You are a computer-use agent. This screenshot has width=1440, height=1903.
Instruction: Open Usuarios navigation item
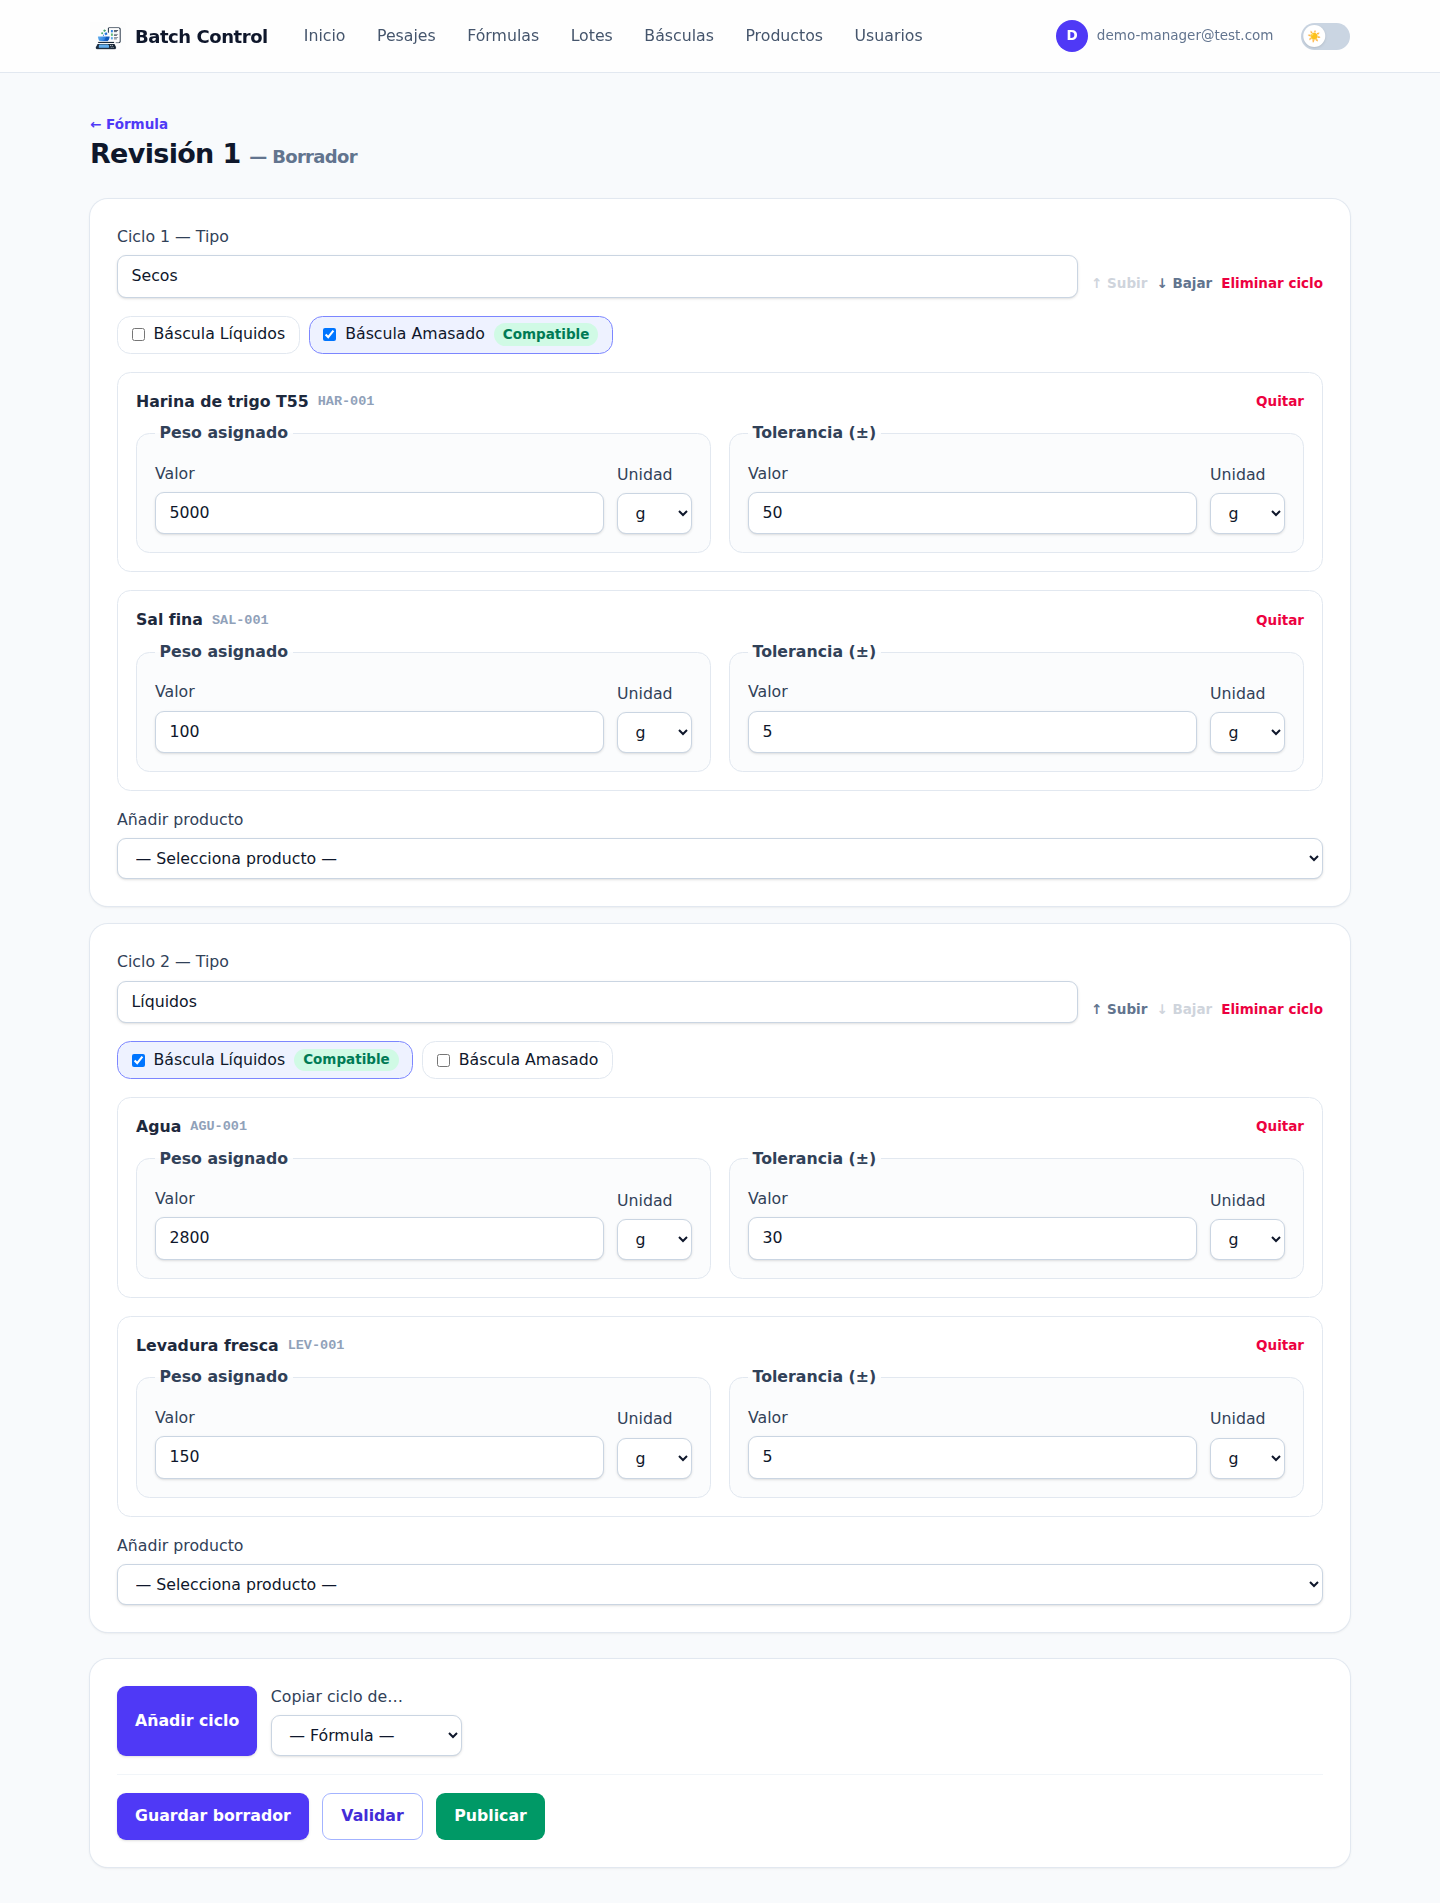[888, 36]
